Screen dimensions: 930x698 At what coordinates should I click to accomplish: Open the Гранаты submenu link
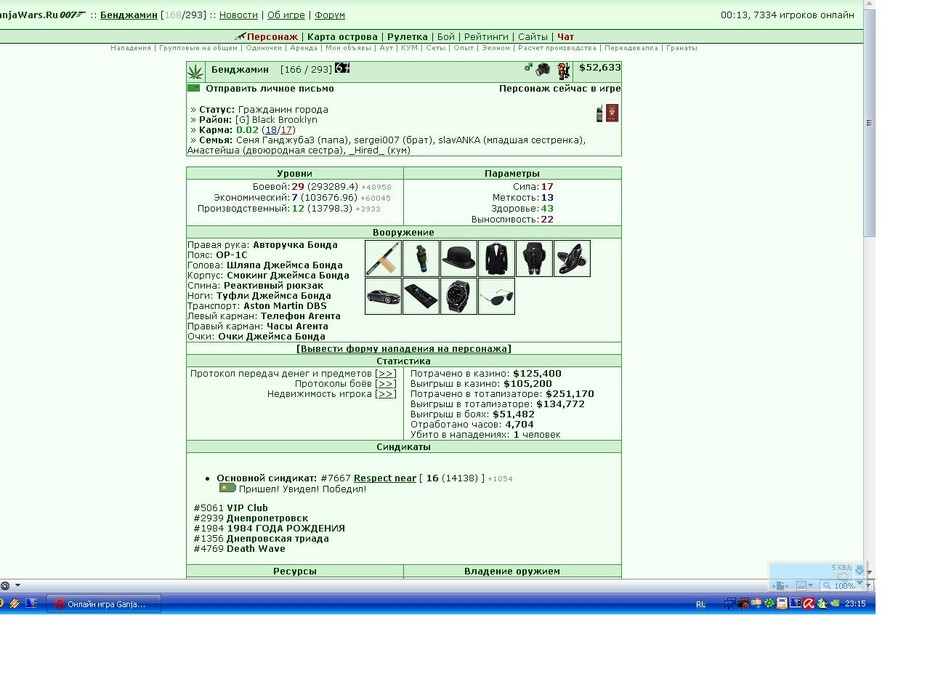click(681, 48)
